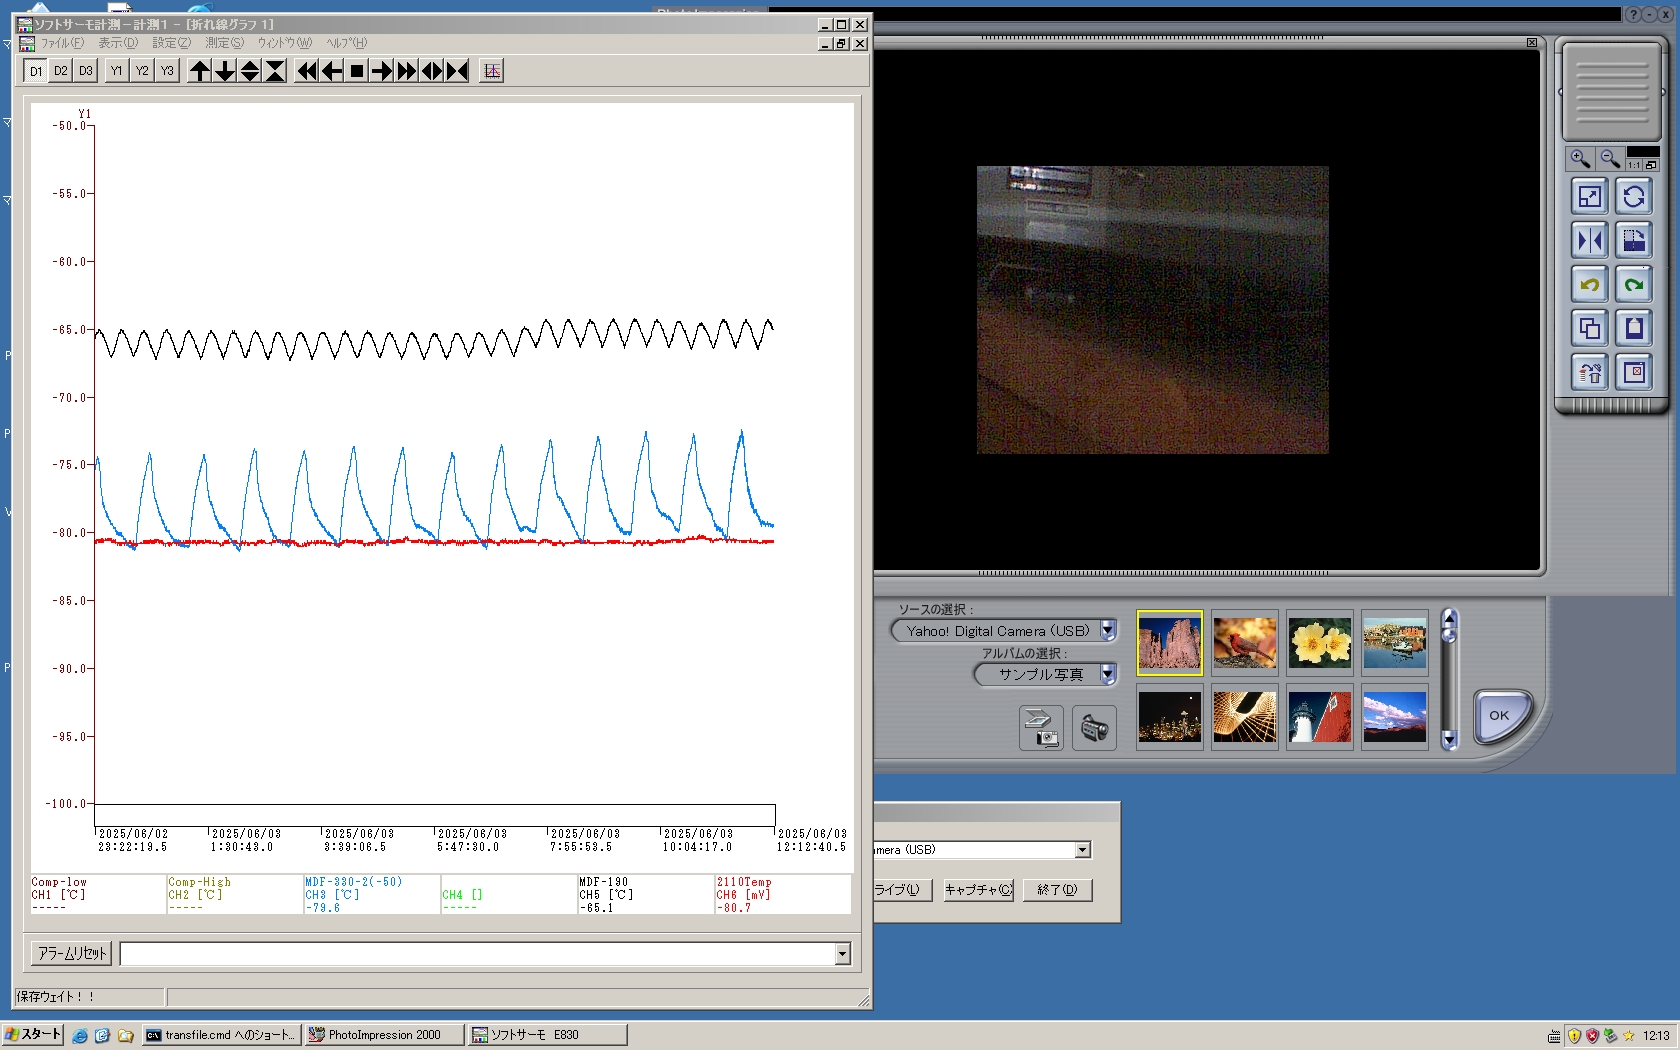Zoom in with PhotoImpression magnifier plus icon

click(1580, 159)
